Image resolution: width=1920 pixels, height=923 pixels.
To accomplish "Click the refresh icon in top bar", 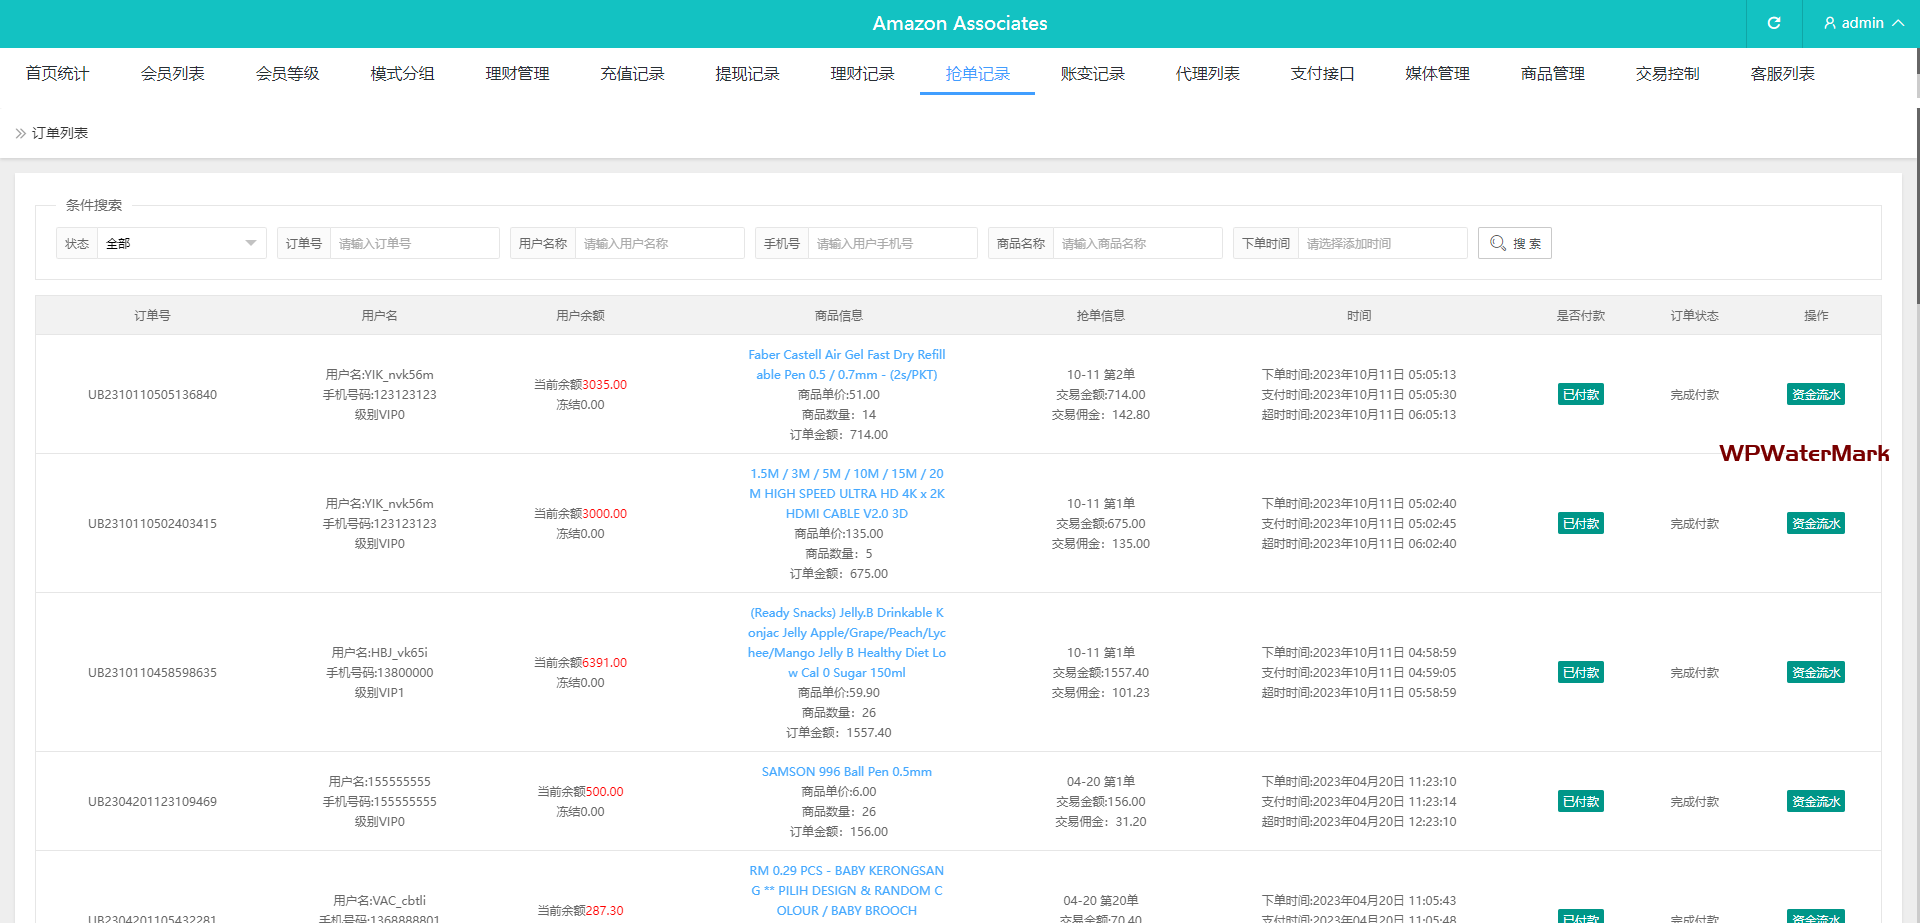I will pyautogui.click(x=1774, y=23).
